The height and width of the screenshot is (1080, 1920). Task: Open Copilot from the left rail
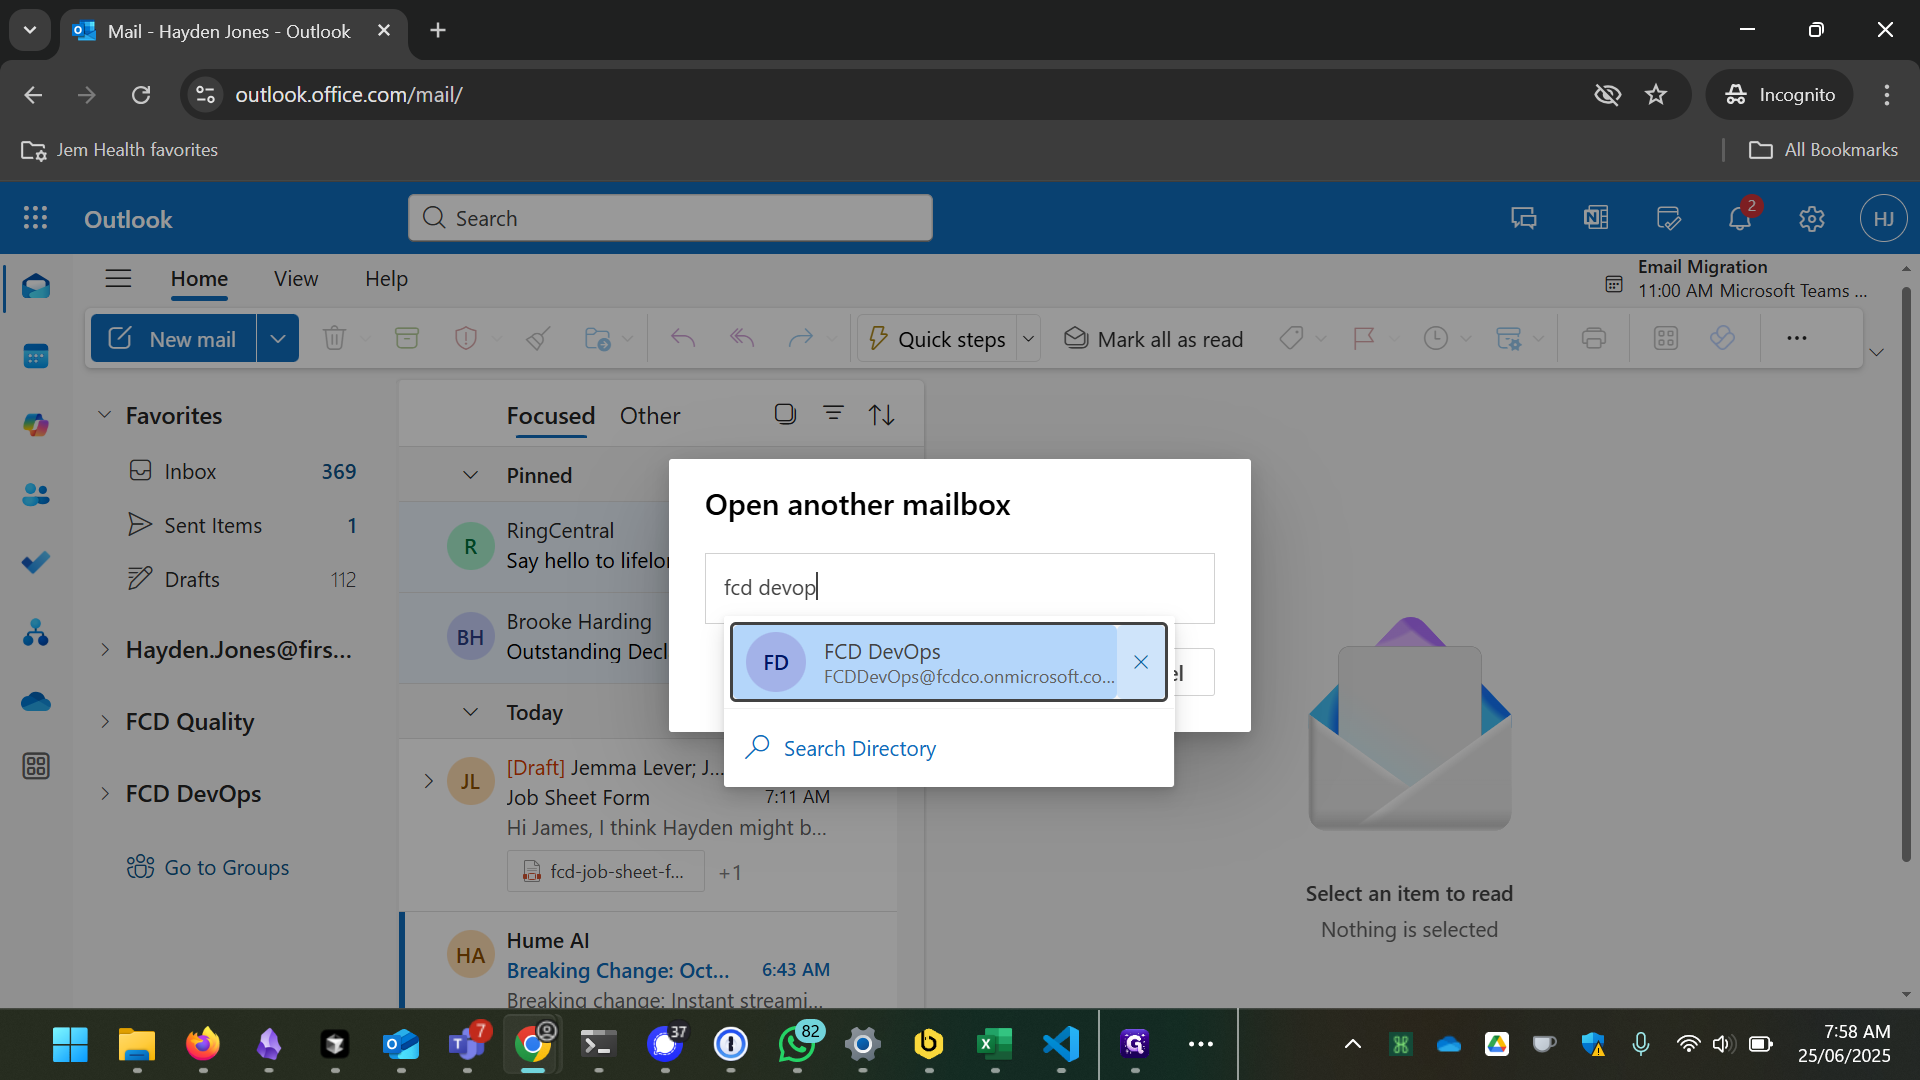[36, 425]
